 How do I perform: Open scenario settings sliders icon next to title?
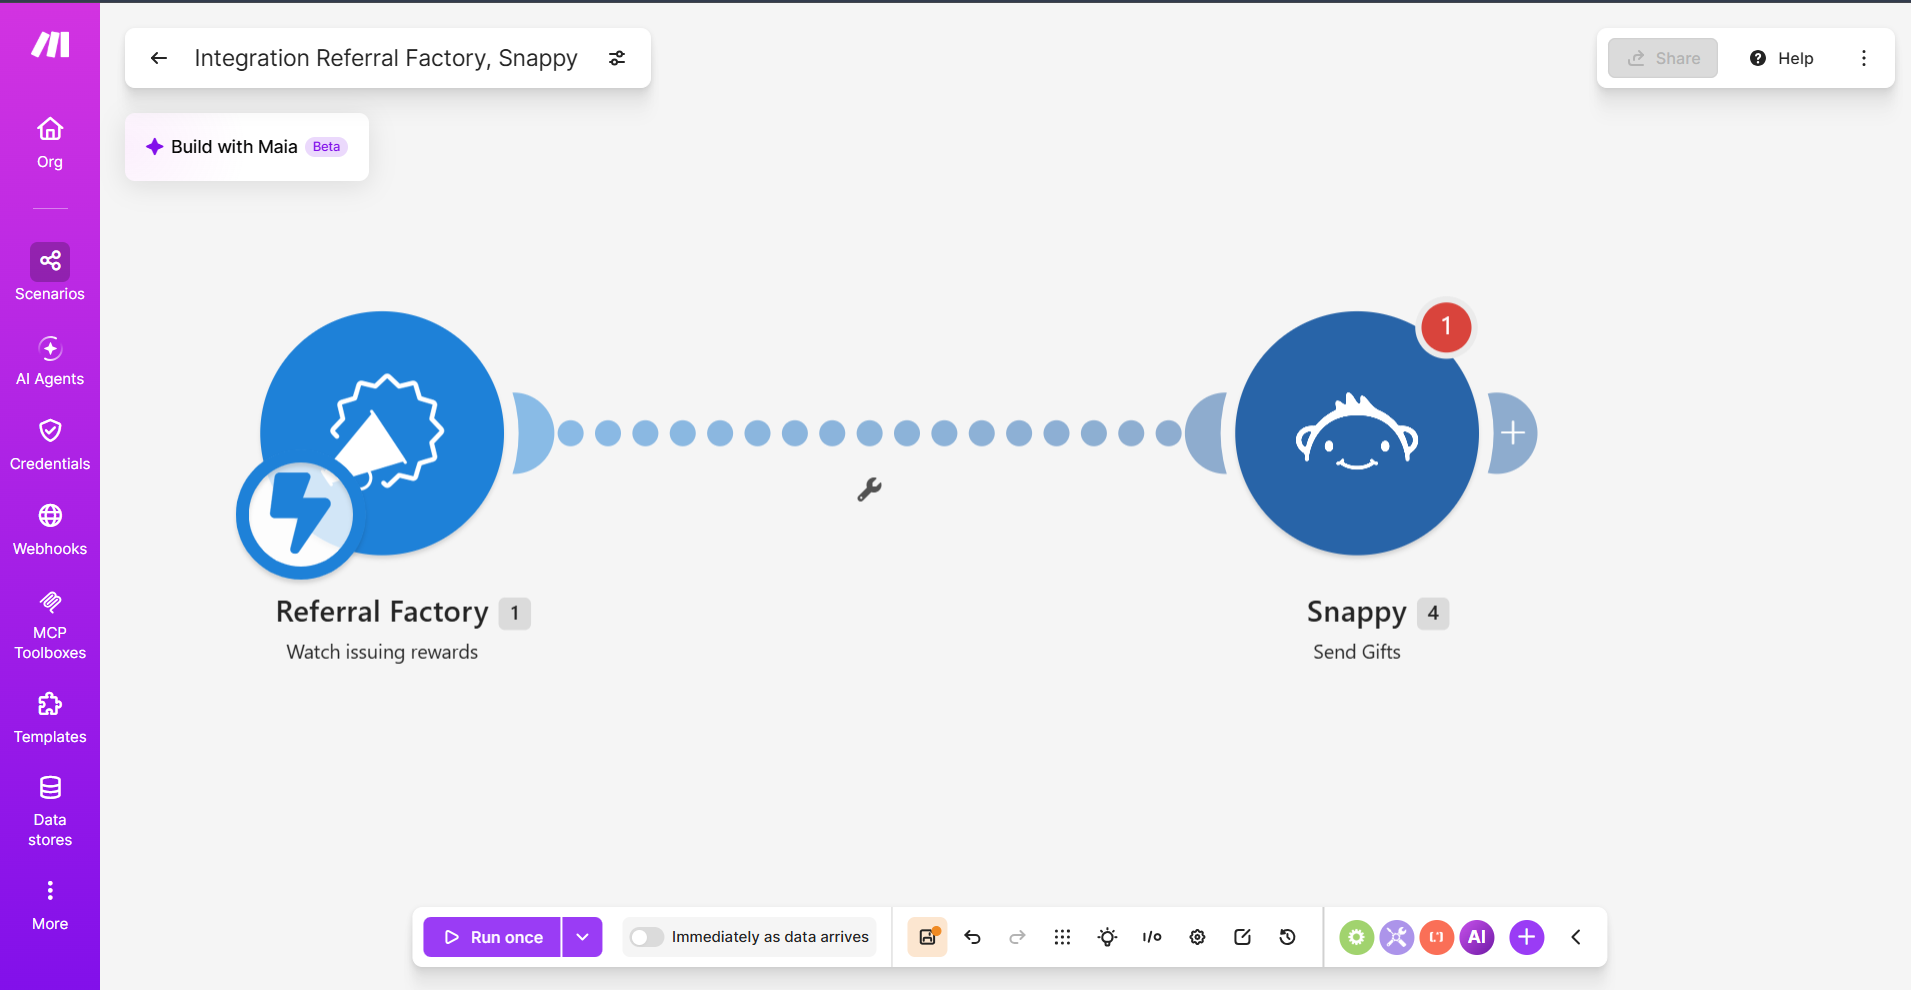(x=617, y=58)
